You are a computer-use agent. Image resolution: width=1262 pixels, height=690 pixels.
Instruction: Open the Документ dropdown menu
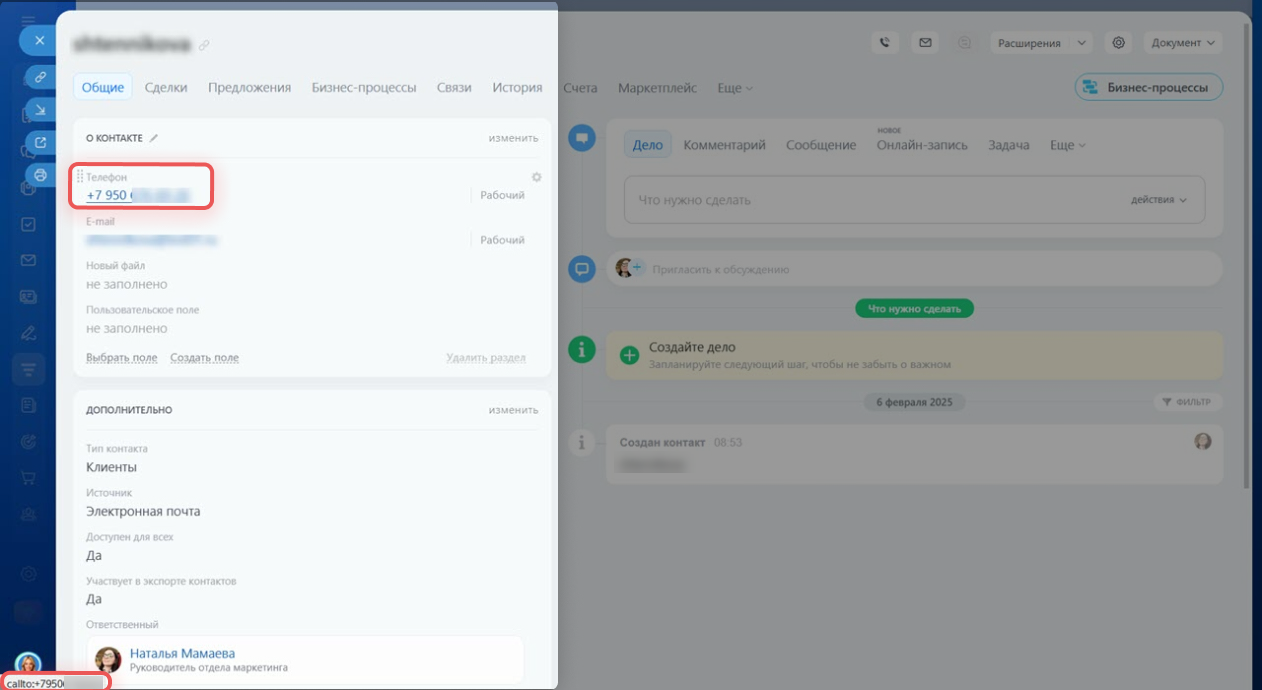pyautogui.click(x=1183, y=43)
